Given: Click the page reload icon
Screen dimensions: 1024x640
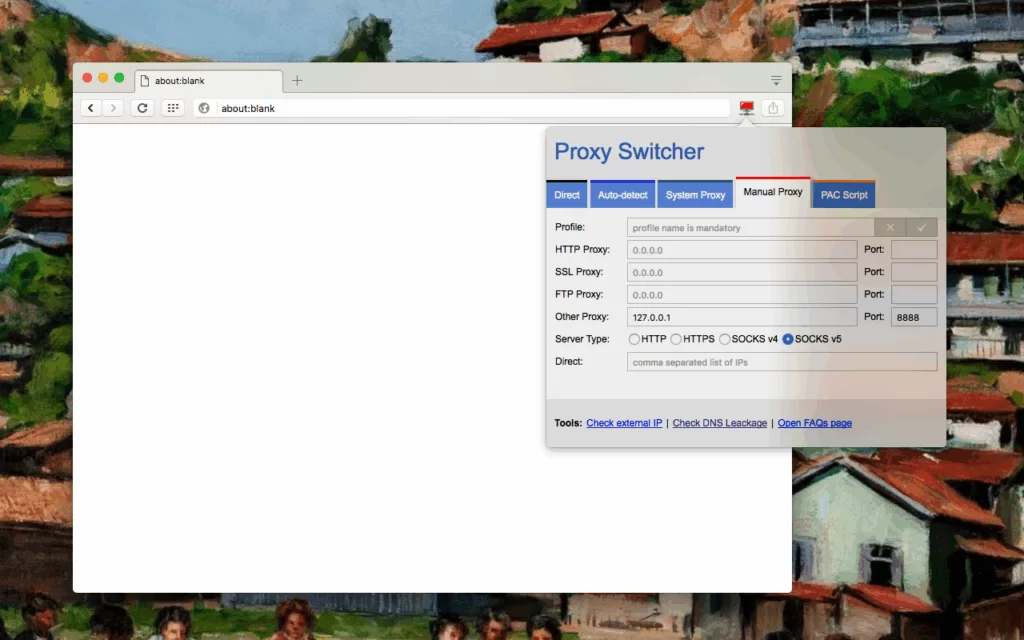Looking at the screenshot, I should click(x=142, y=107).
